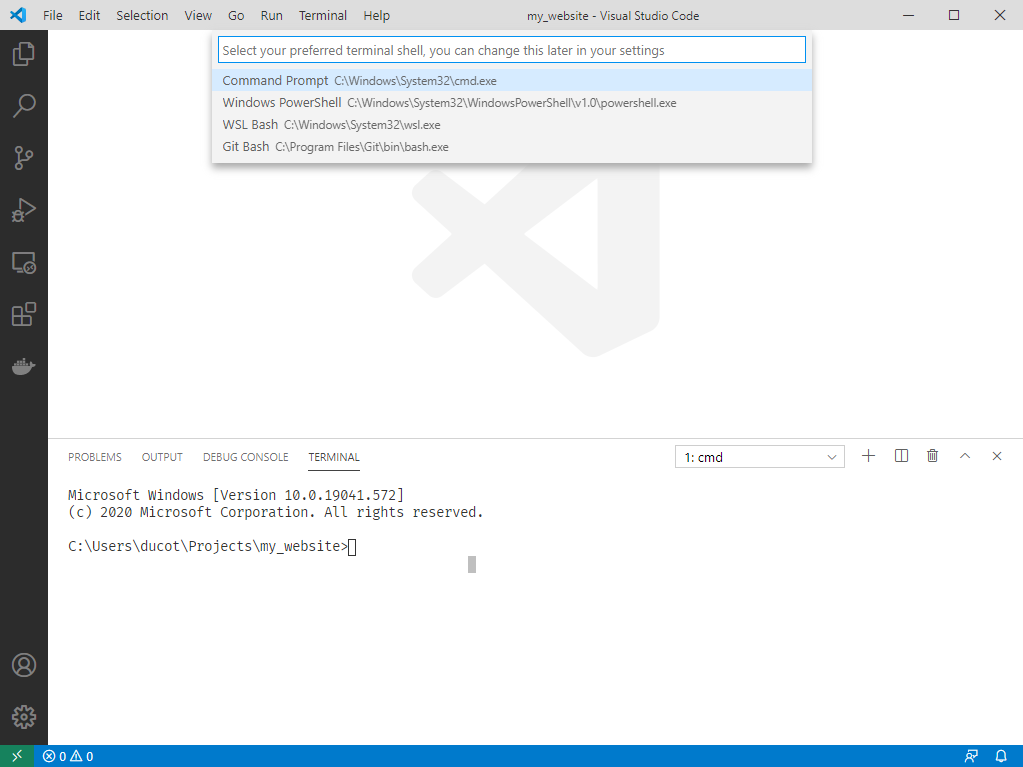Create a new terminal with plus icon
This screenshot has height=767, width=1023.
(868, 455)
